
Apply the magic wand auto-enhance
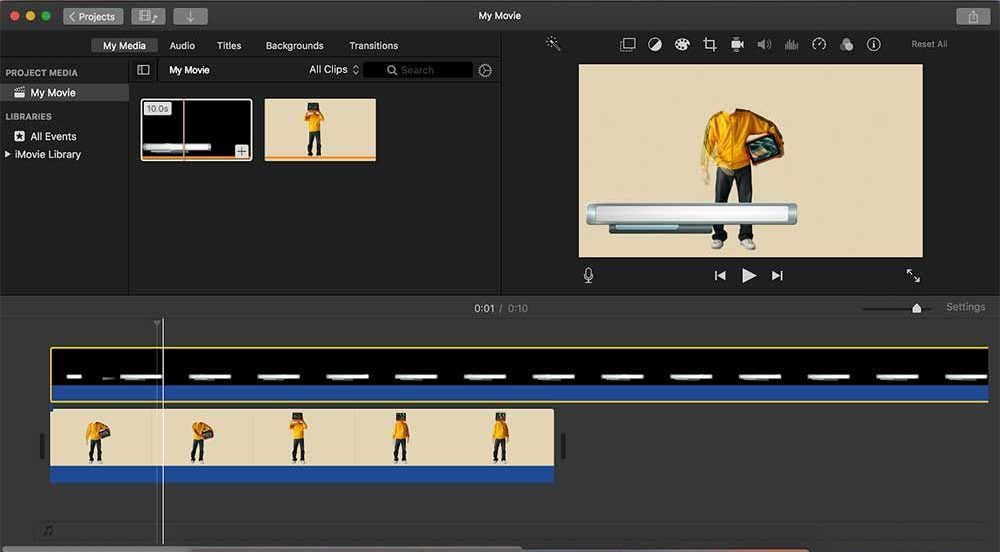[553, 43]
